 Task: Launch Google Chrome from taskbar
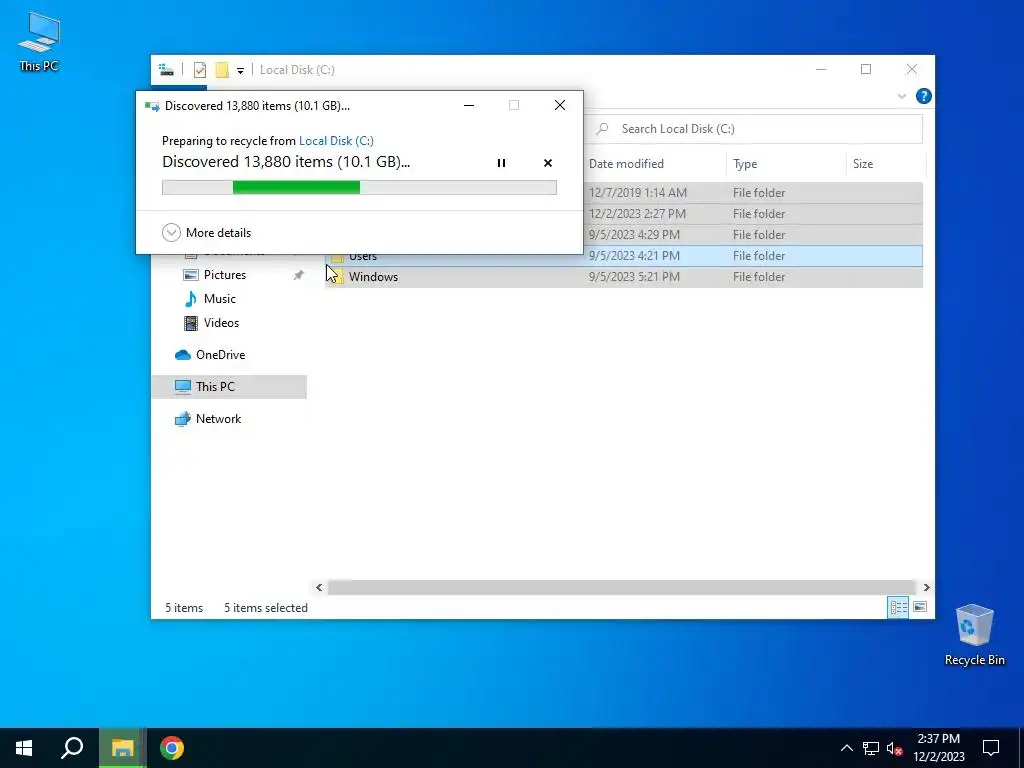pos(172,748)
